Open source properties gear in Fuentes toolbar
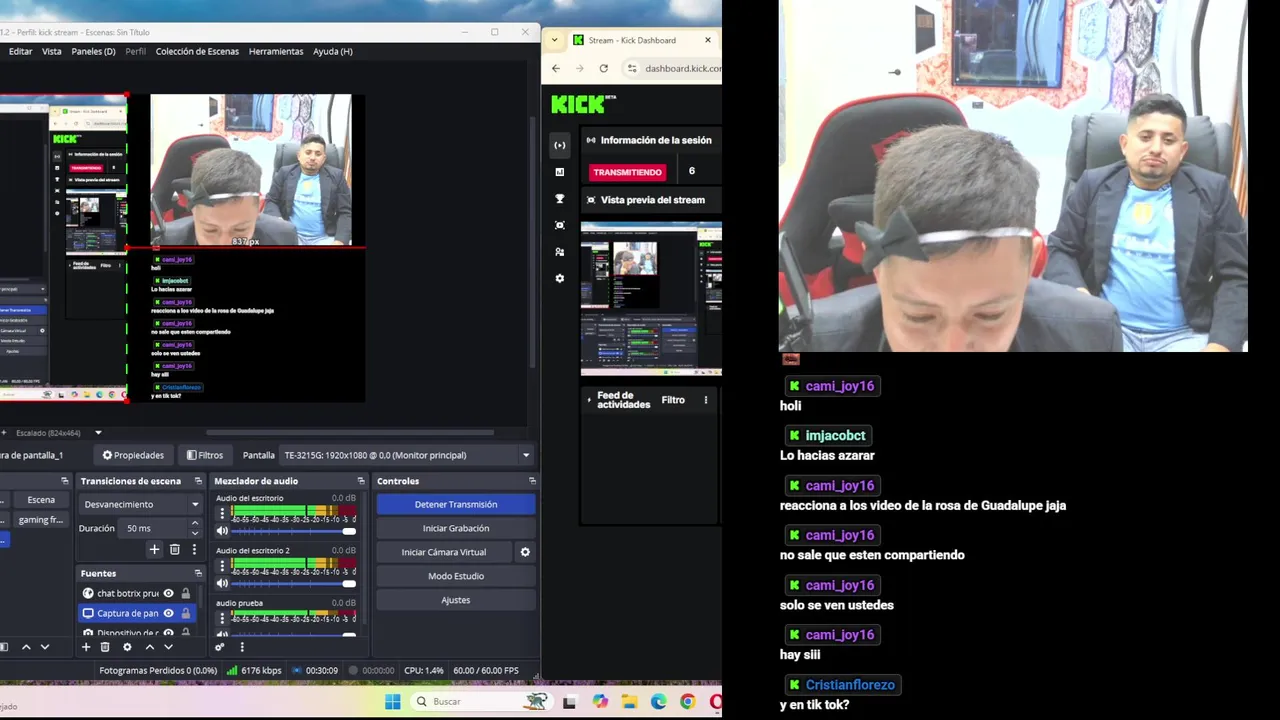 click(x=127, y=647)
